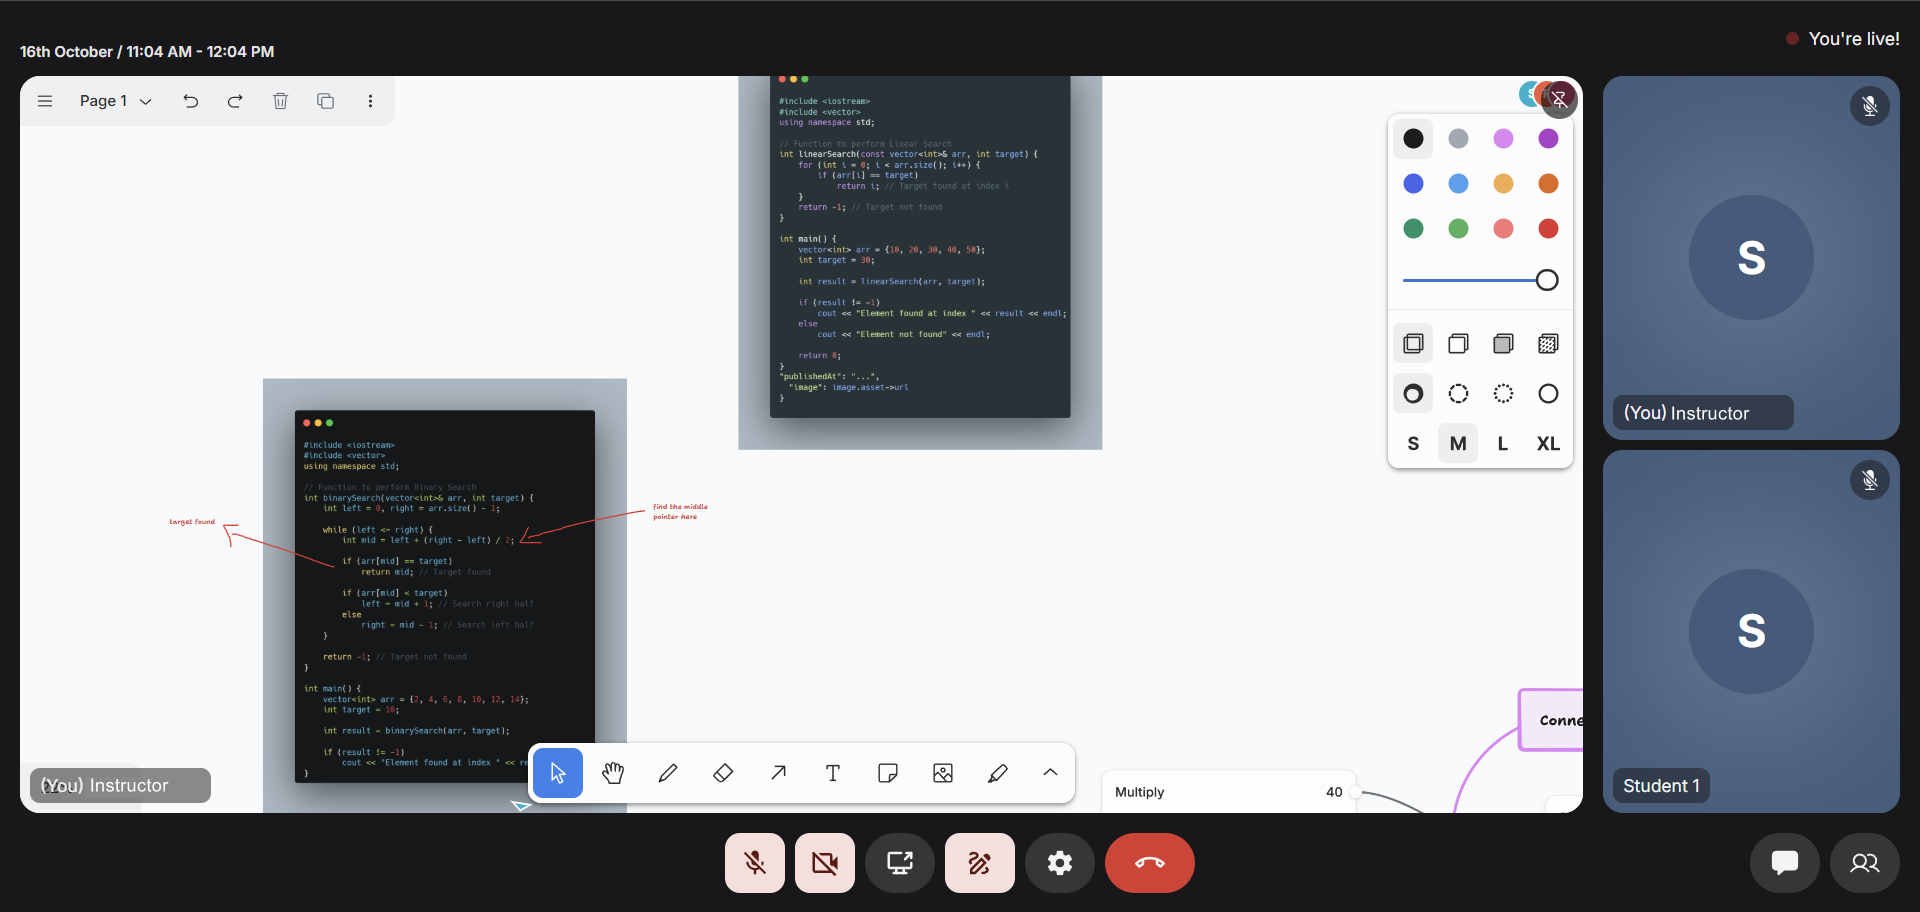
Task: End the call with red button
Action: (1149, 863)
